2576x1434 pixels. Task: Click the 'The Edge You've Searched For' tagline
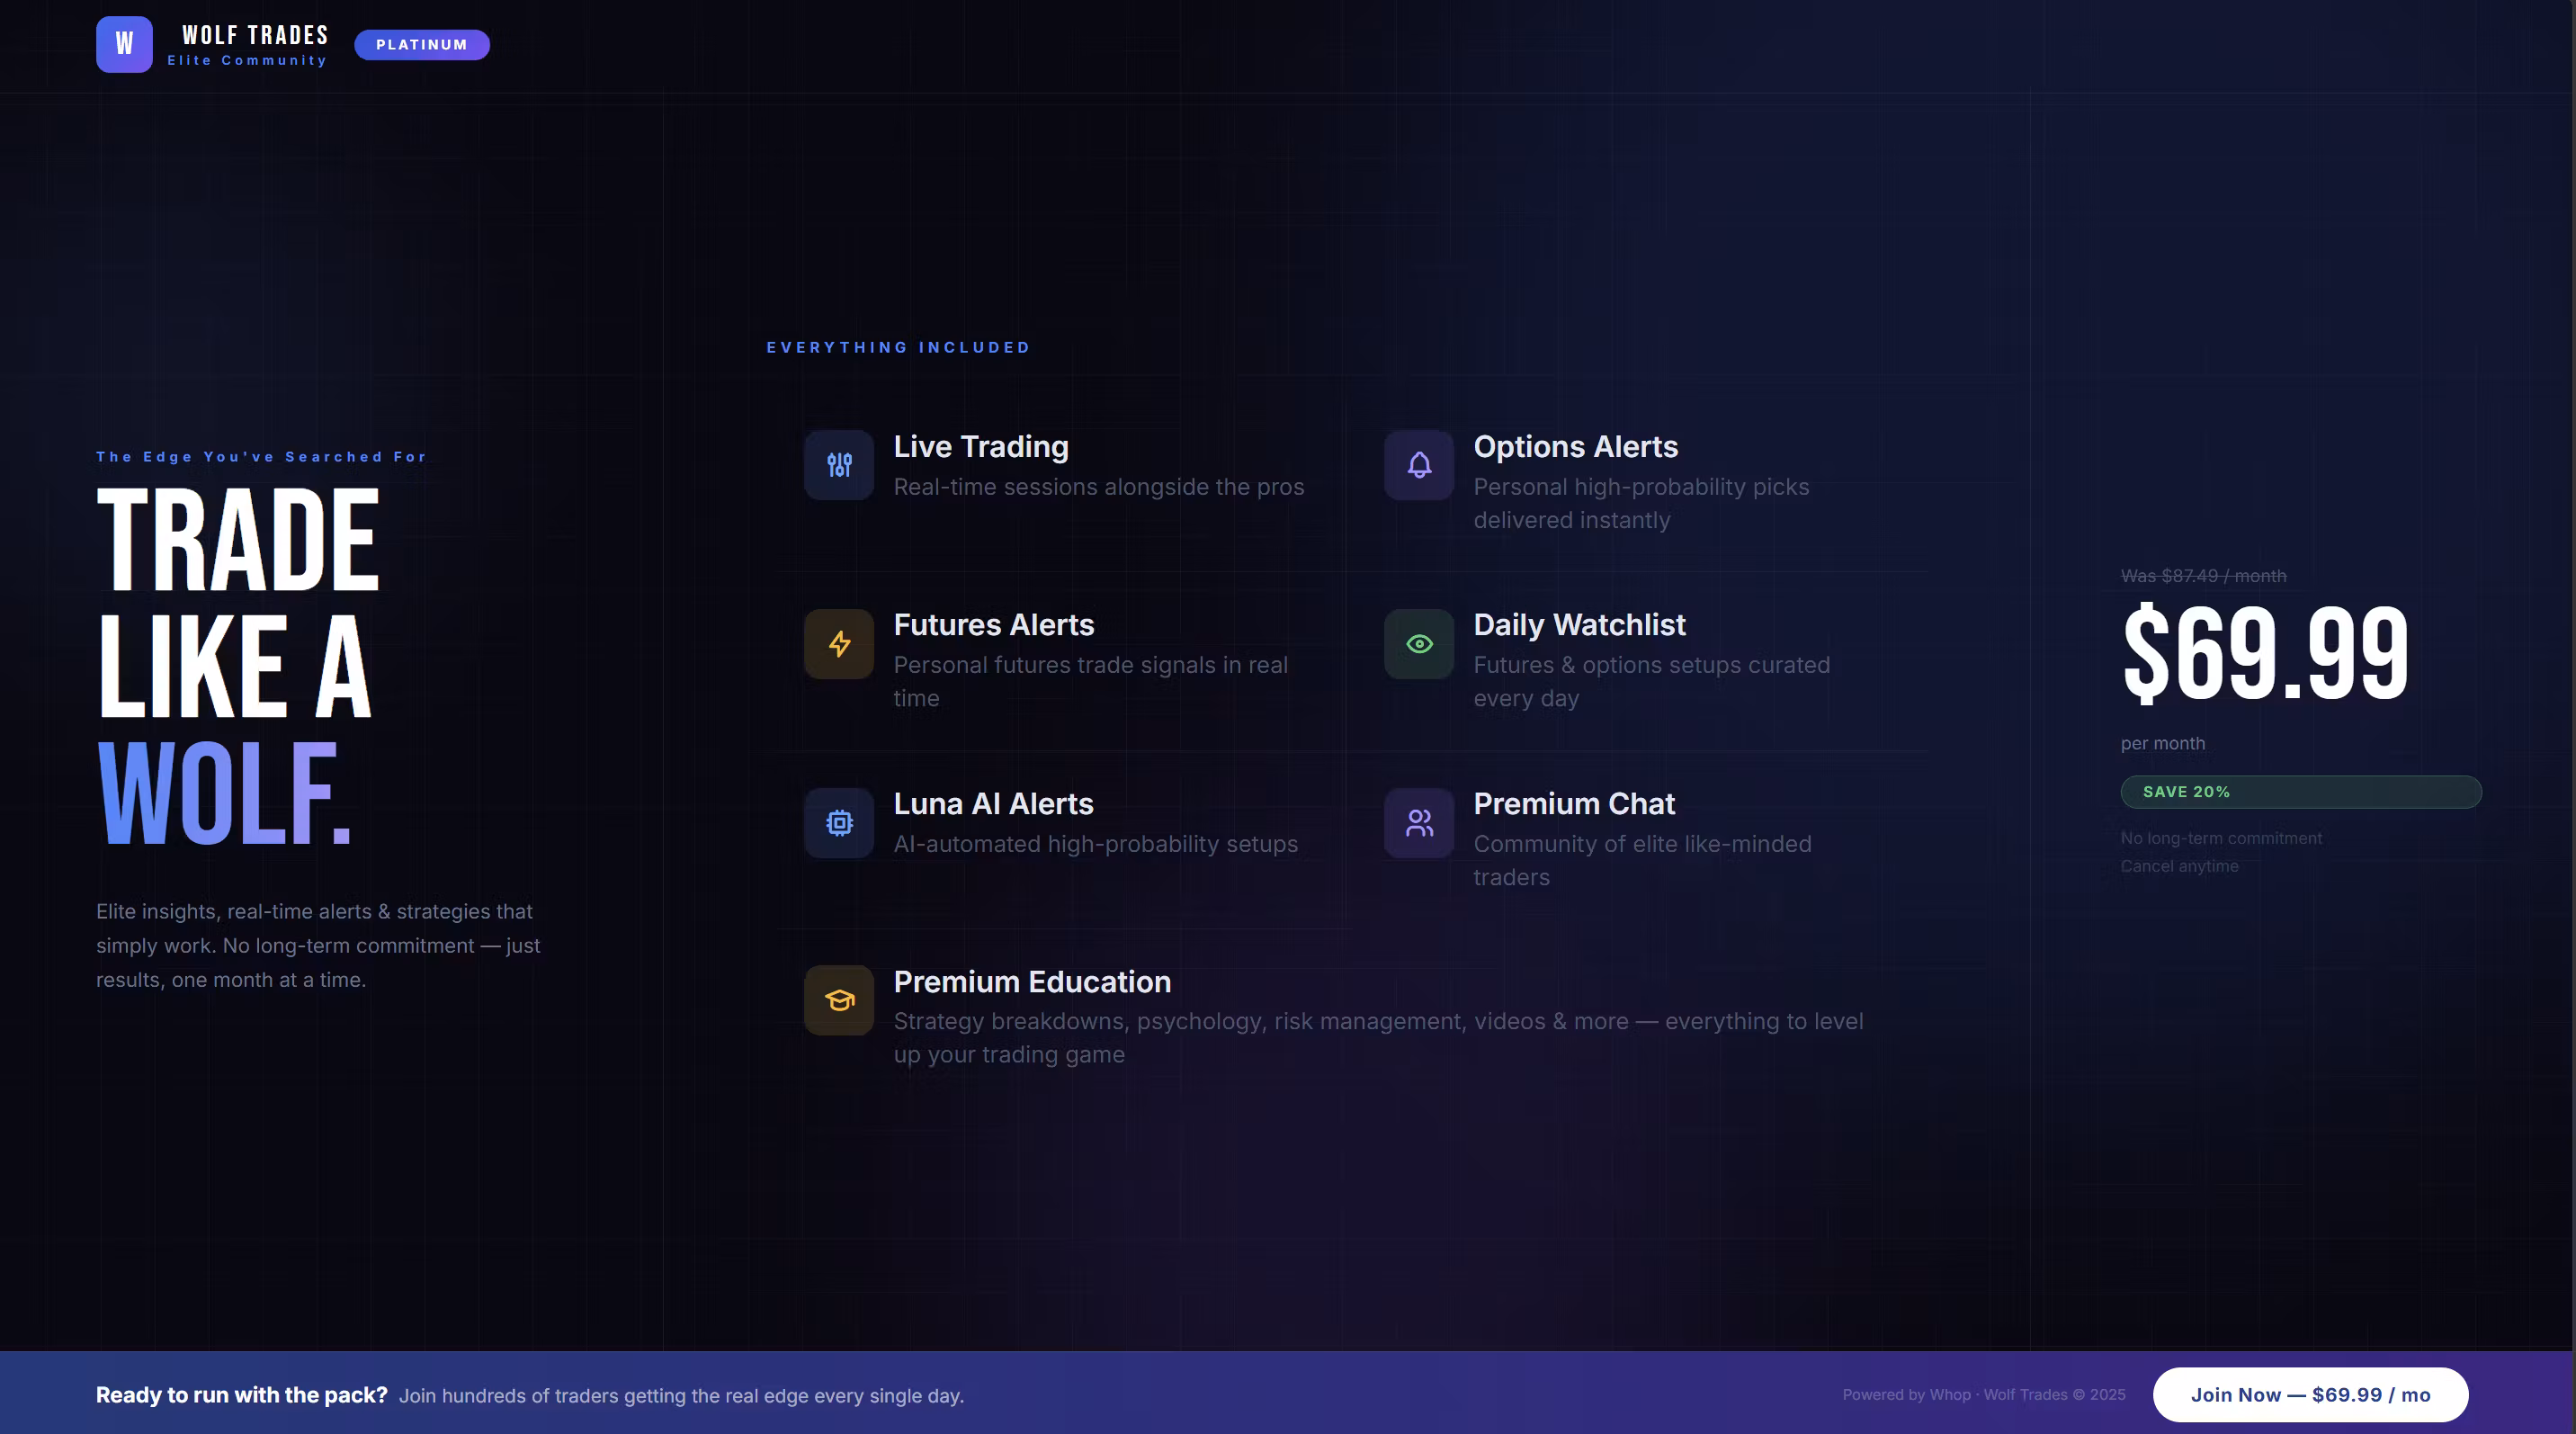pyautogui.click(x=261, y=457)
